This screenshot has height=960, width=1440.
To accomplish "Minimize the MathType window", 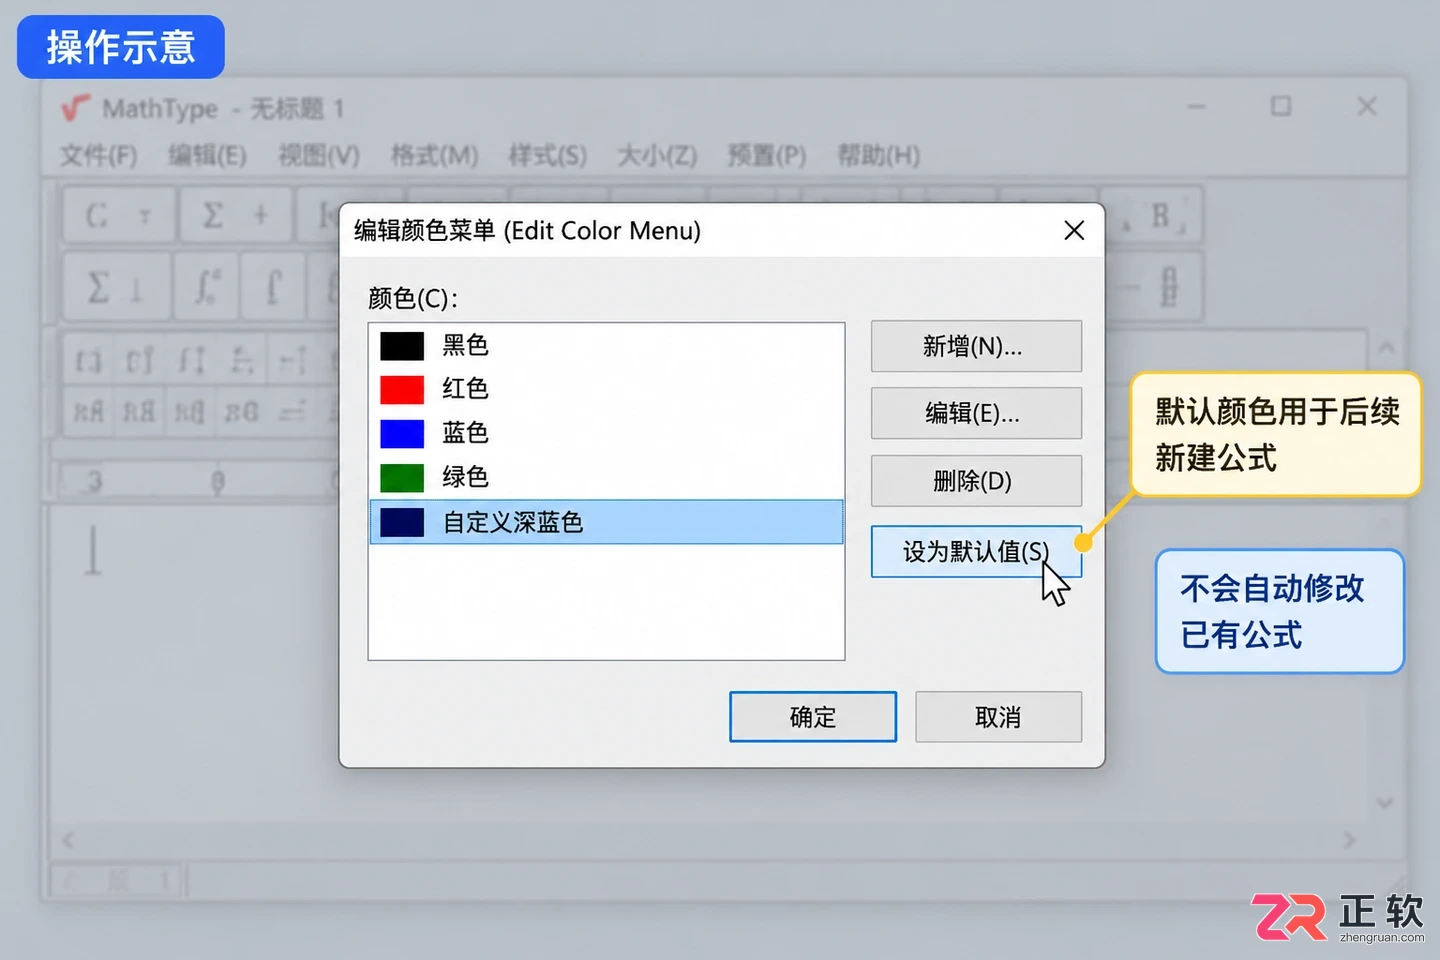I will [1196, 106].
